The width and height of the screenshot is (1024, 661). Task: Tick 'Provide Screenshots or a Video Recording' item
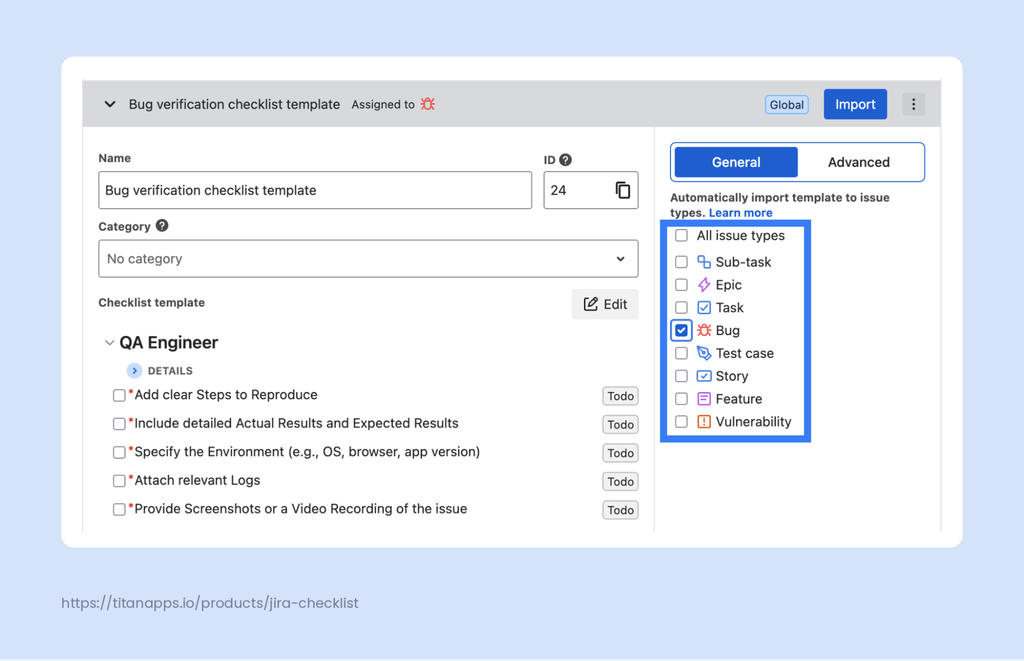[x=119, y=509]
